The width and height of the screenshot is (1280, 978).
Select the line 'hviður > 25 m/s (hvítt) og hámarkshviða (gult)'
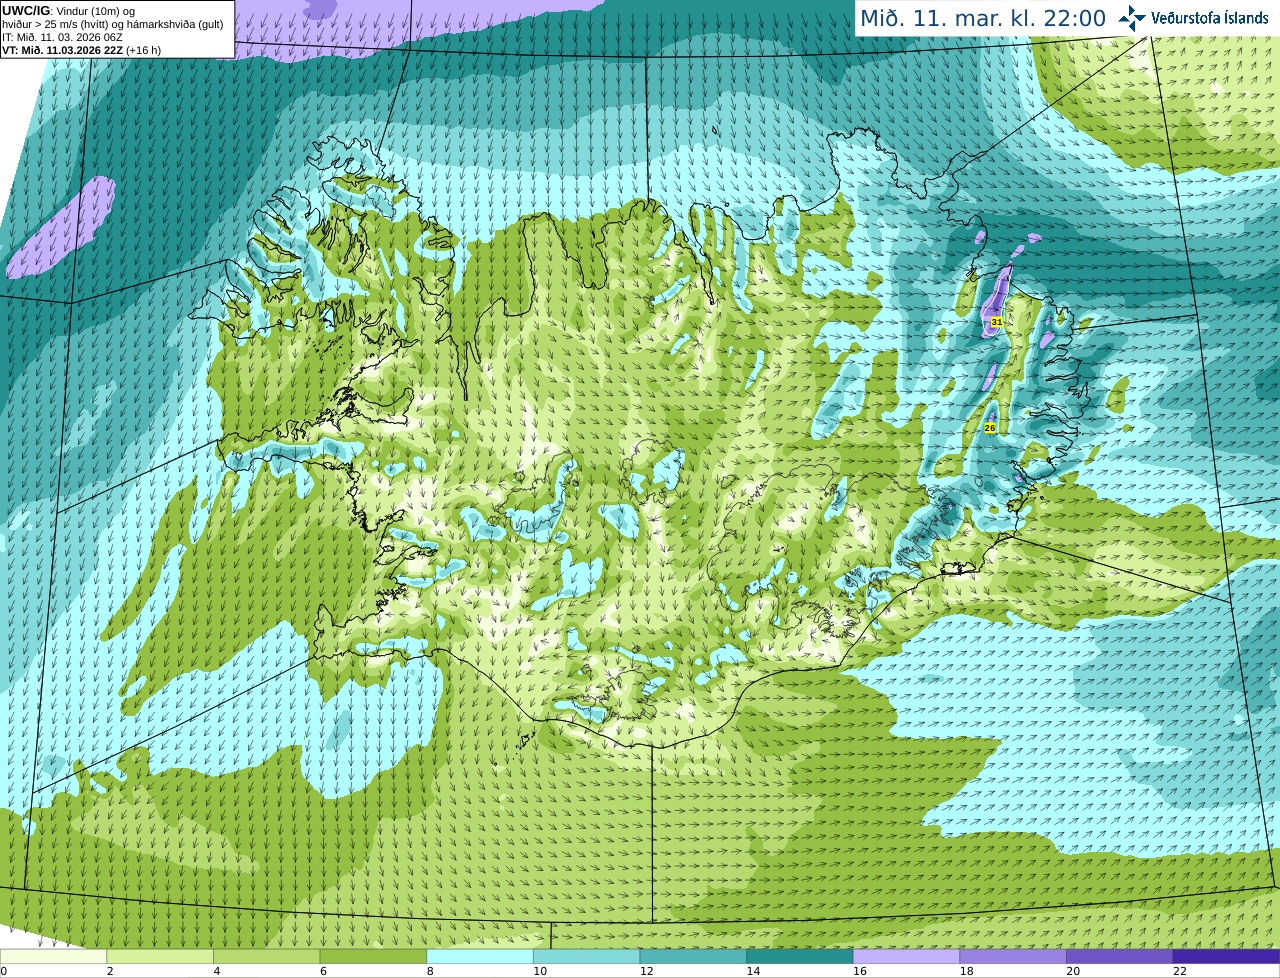(x=113, y=24)
